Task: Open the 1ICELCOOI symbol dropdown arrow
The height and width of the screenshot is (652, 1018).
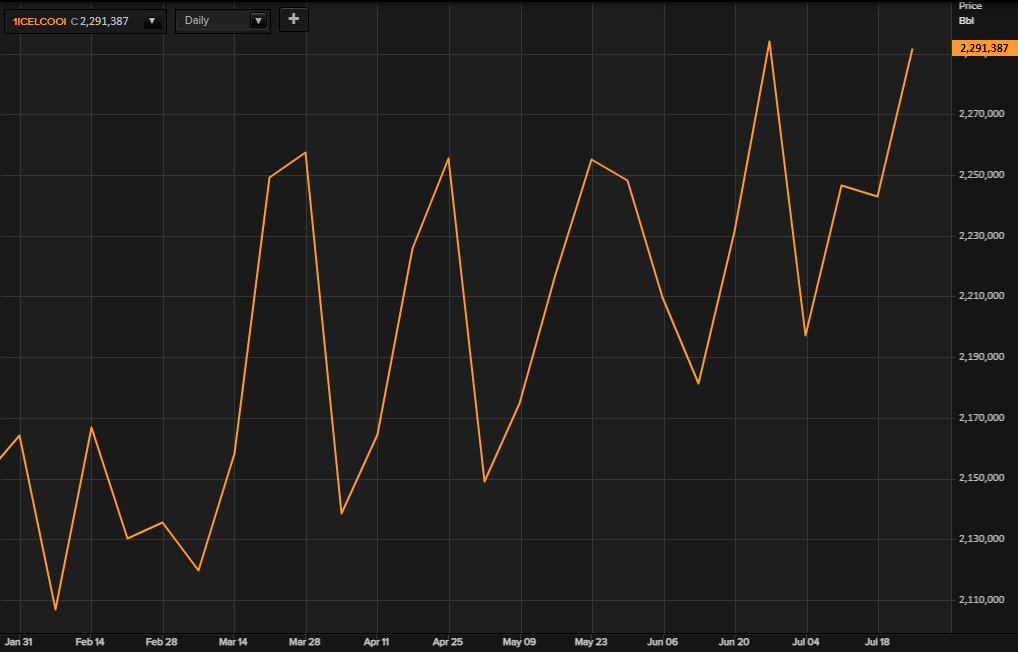Action: [152, 21]
